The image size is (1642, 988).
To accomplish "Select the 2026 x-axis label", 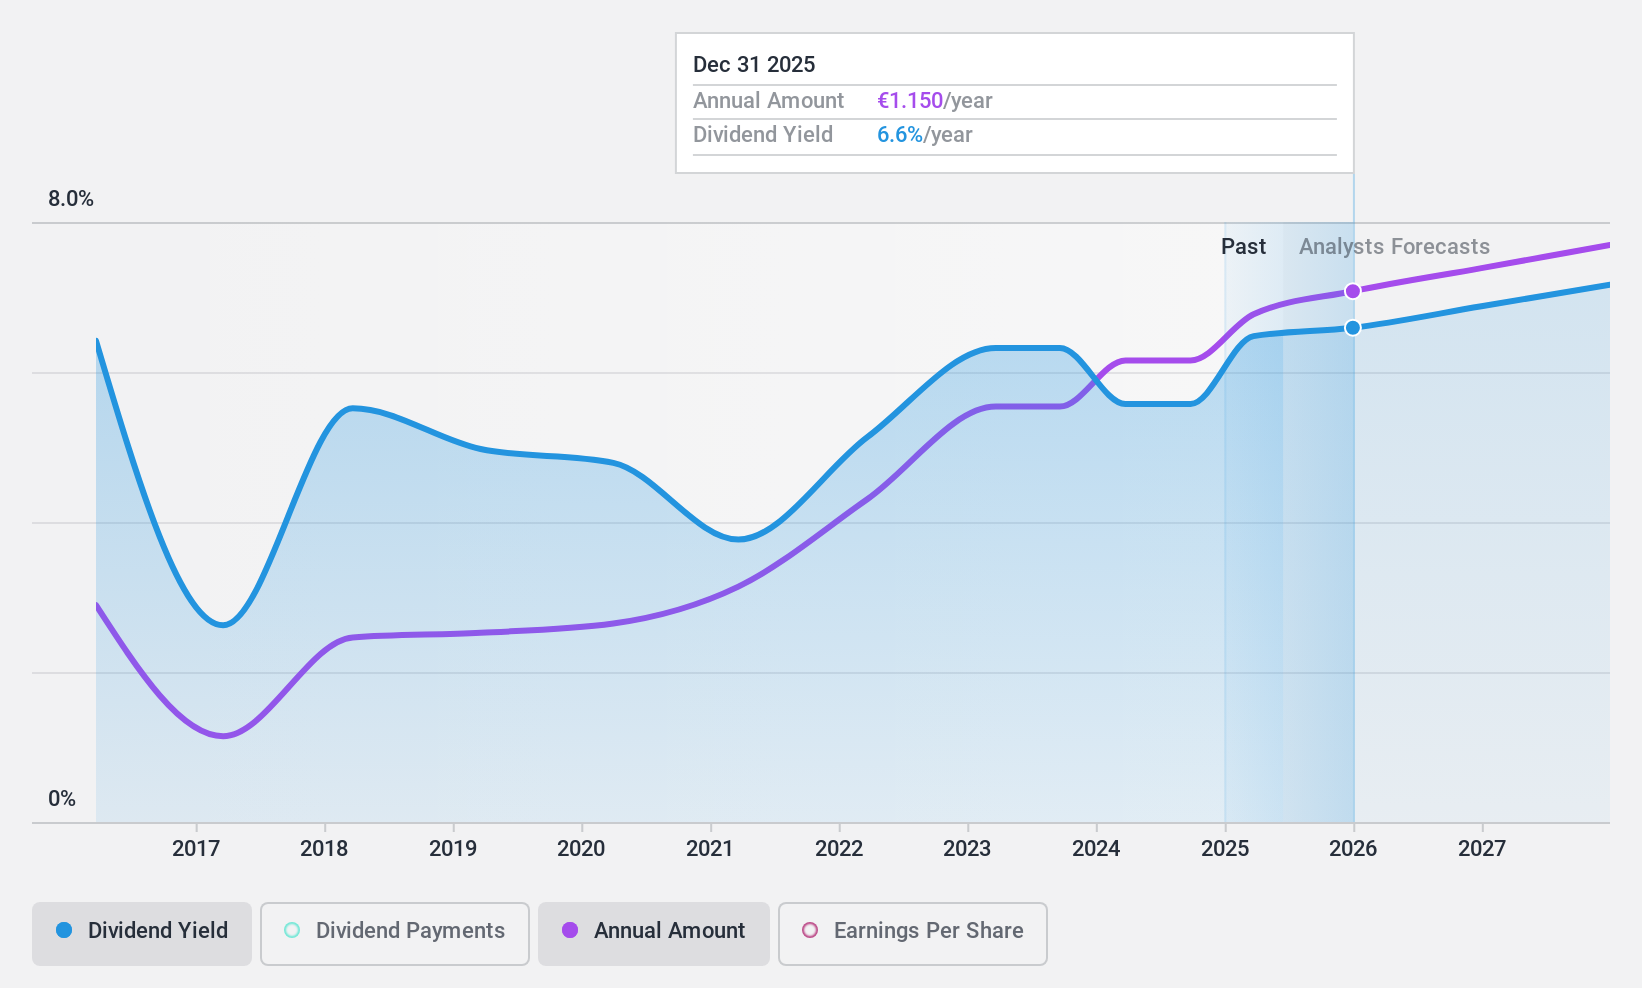I will click(1353, 848).
